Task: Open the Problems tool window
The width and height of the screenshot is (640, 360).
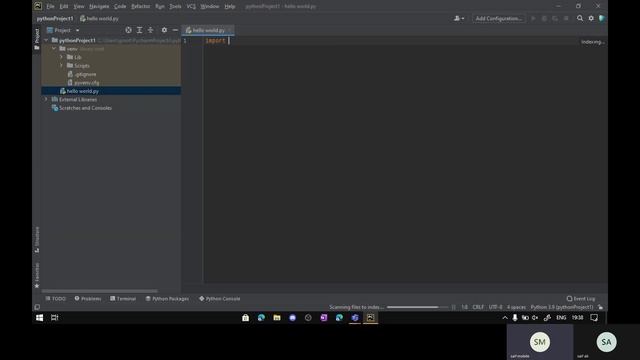Action: click(88, 299)
